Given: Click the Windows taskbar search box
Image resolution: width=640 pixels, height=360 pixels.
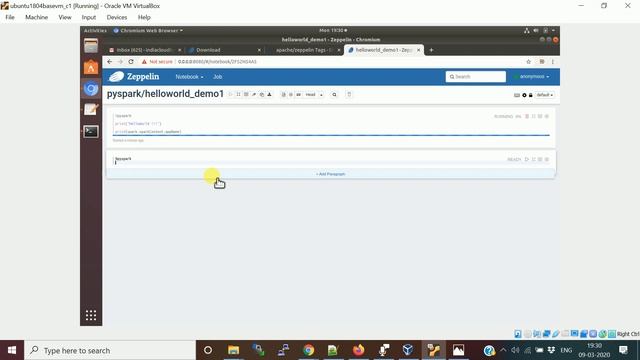Looking at the screenshot, I should tap(110, 350).
